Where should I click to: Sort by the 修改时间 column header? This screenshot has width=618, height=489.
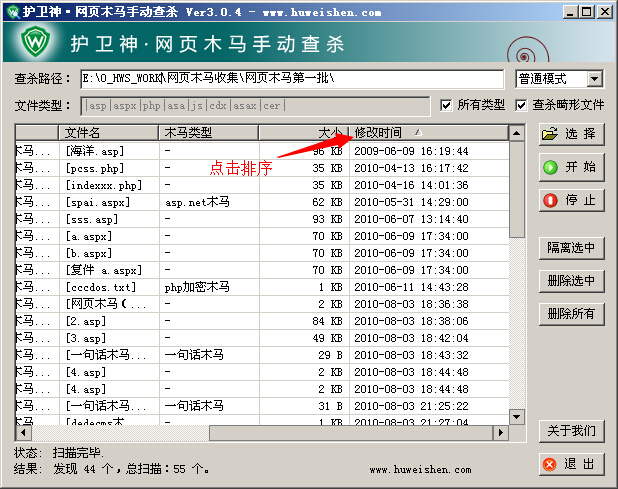428,133
